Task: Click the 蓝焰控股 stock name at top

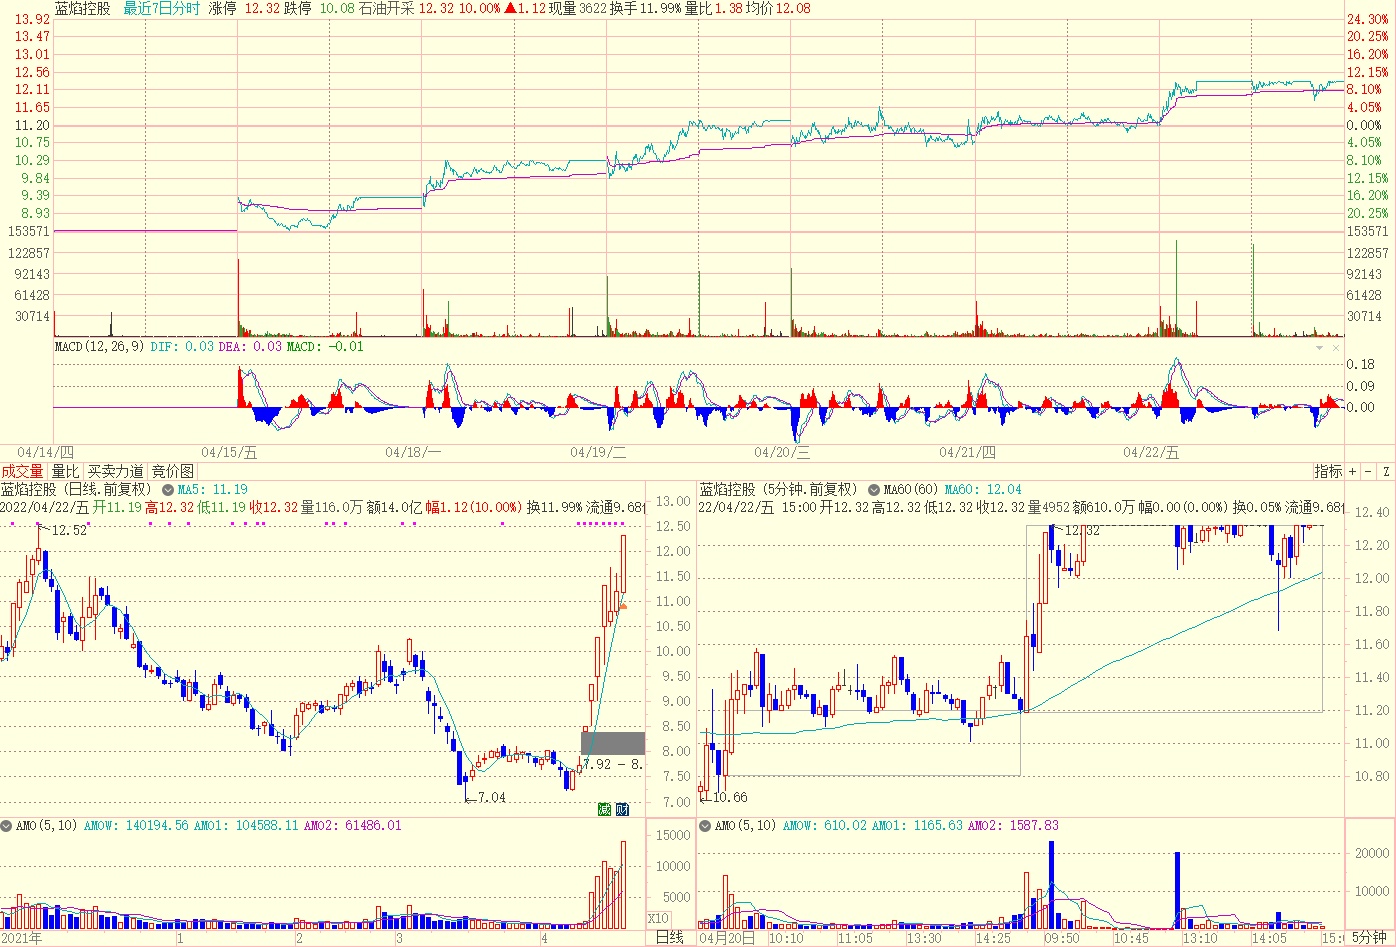Action: pyautogui.click(x=83, y=8)
